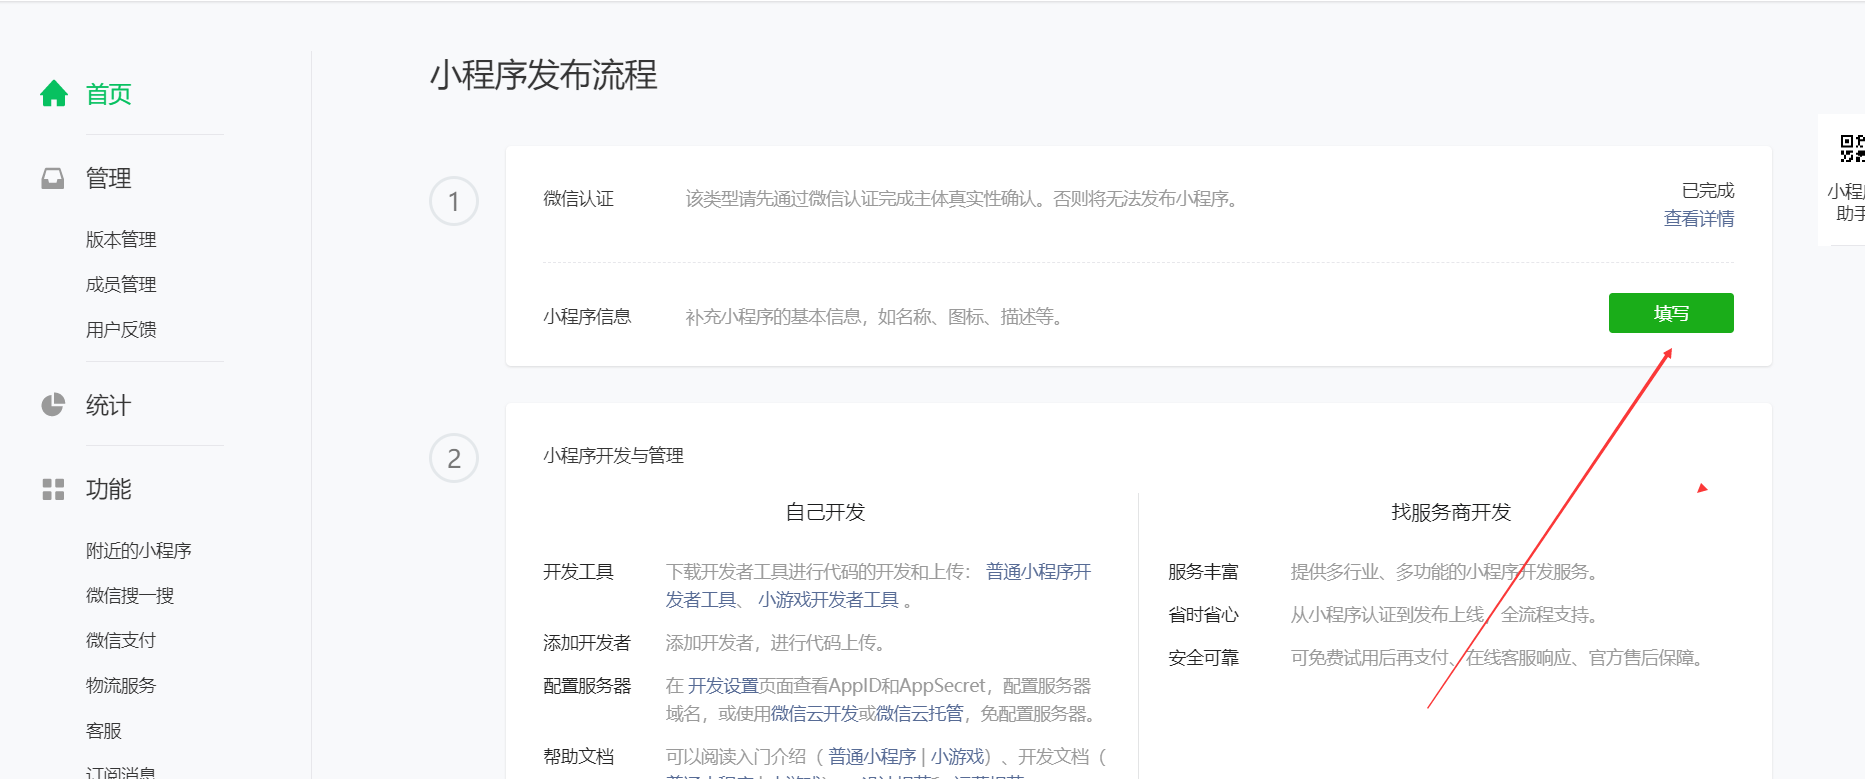Open 客服 feature in sidebar
Viewport: 1865px width, 779px height.
tap(104, 730)
